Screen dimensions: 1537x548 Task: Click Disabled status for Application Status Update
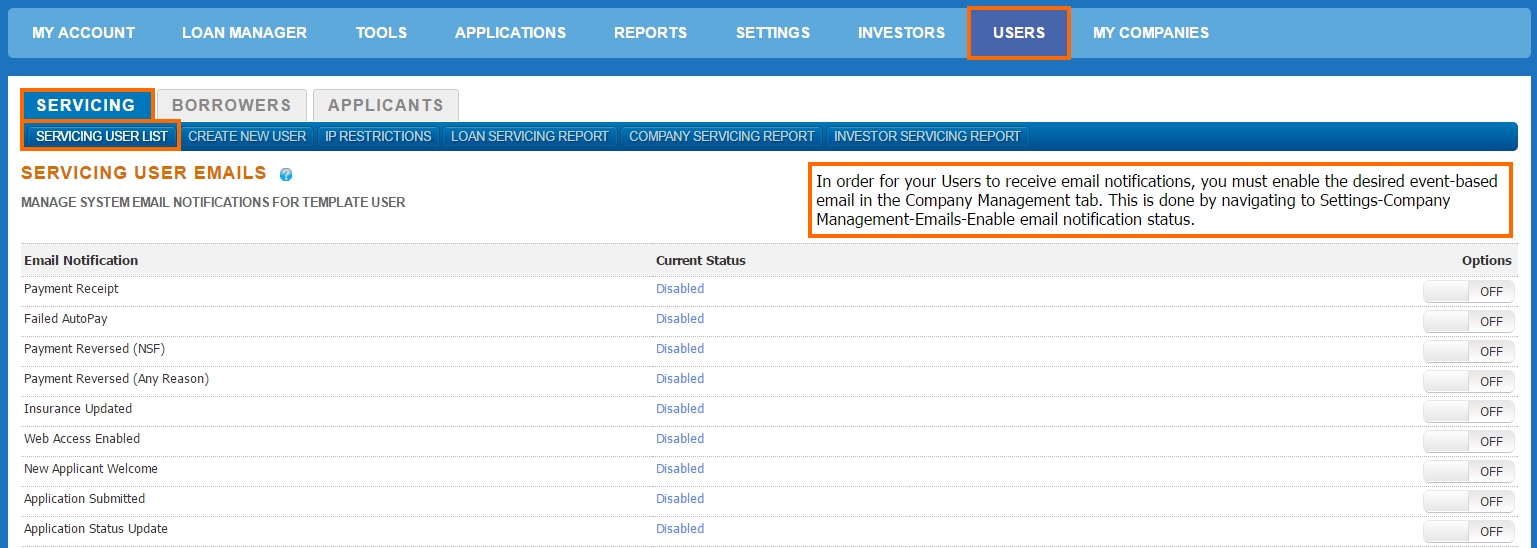coord(680,529)
